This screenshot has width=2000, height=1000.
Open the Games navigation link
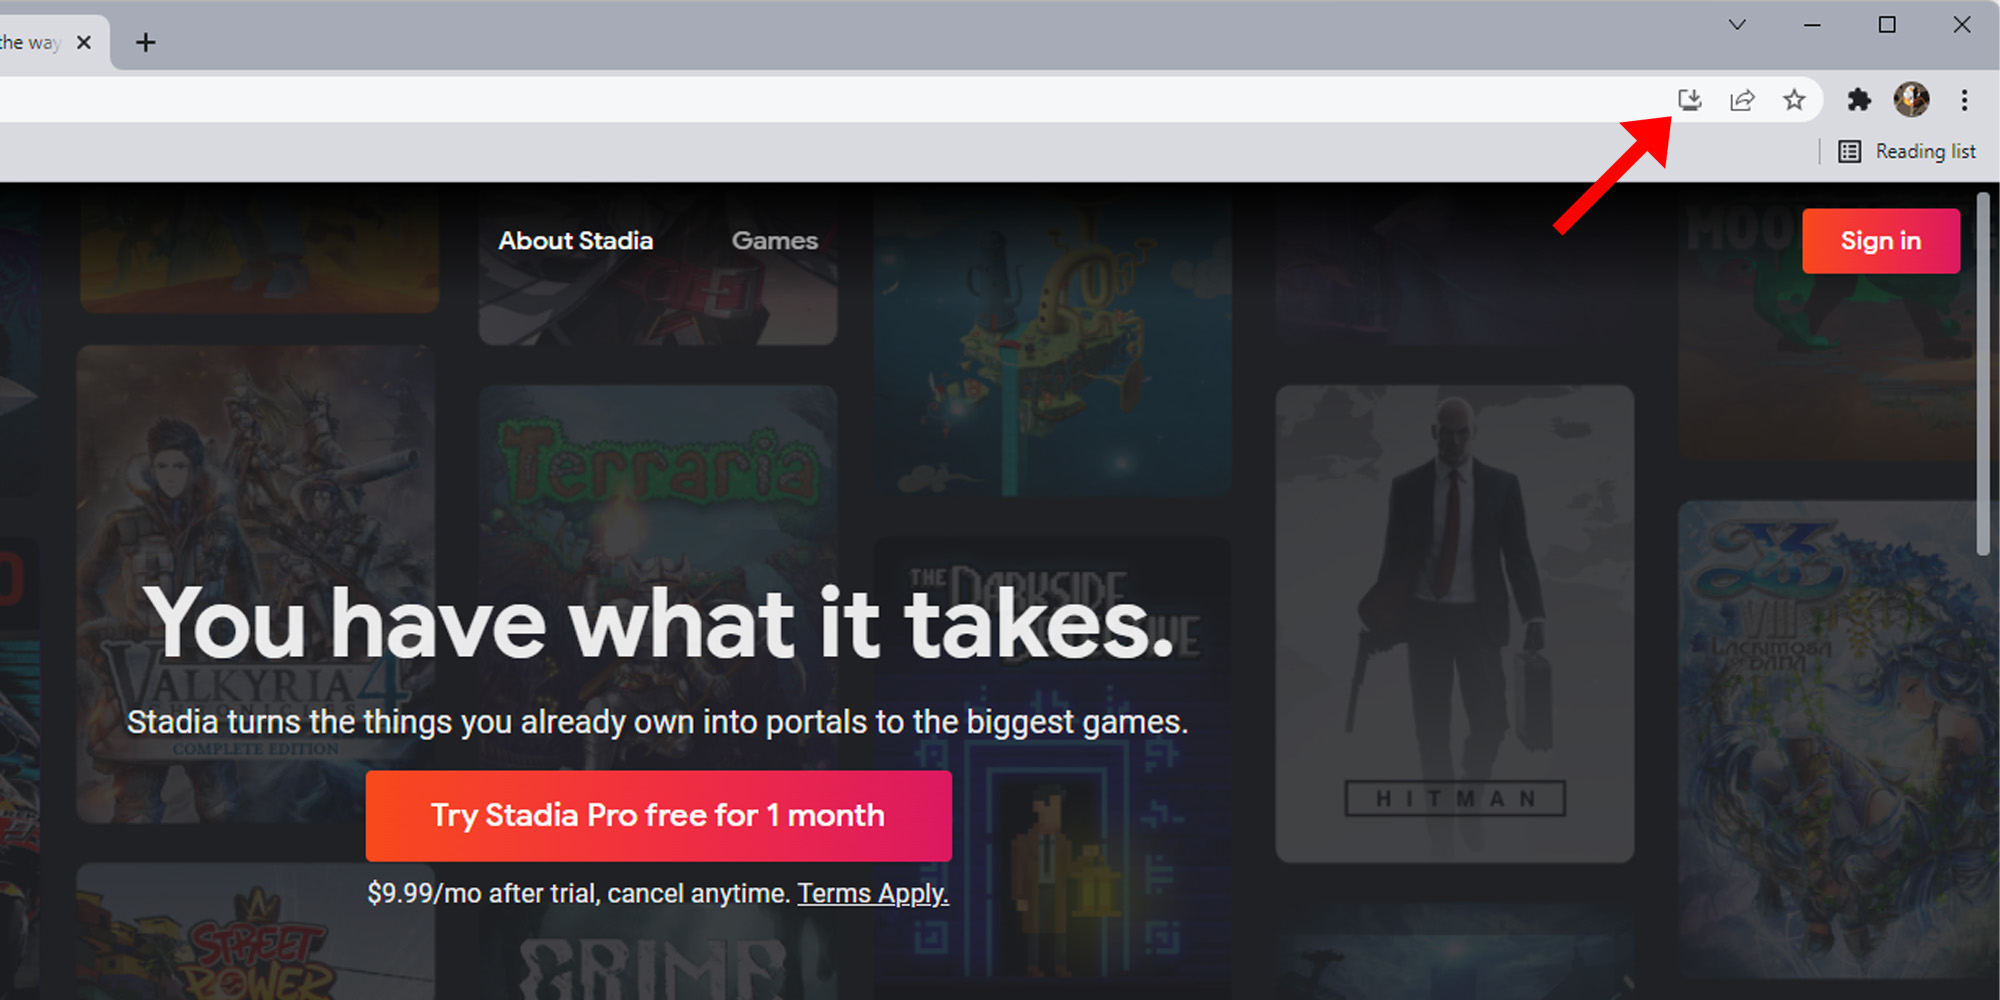(774, 241)
